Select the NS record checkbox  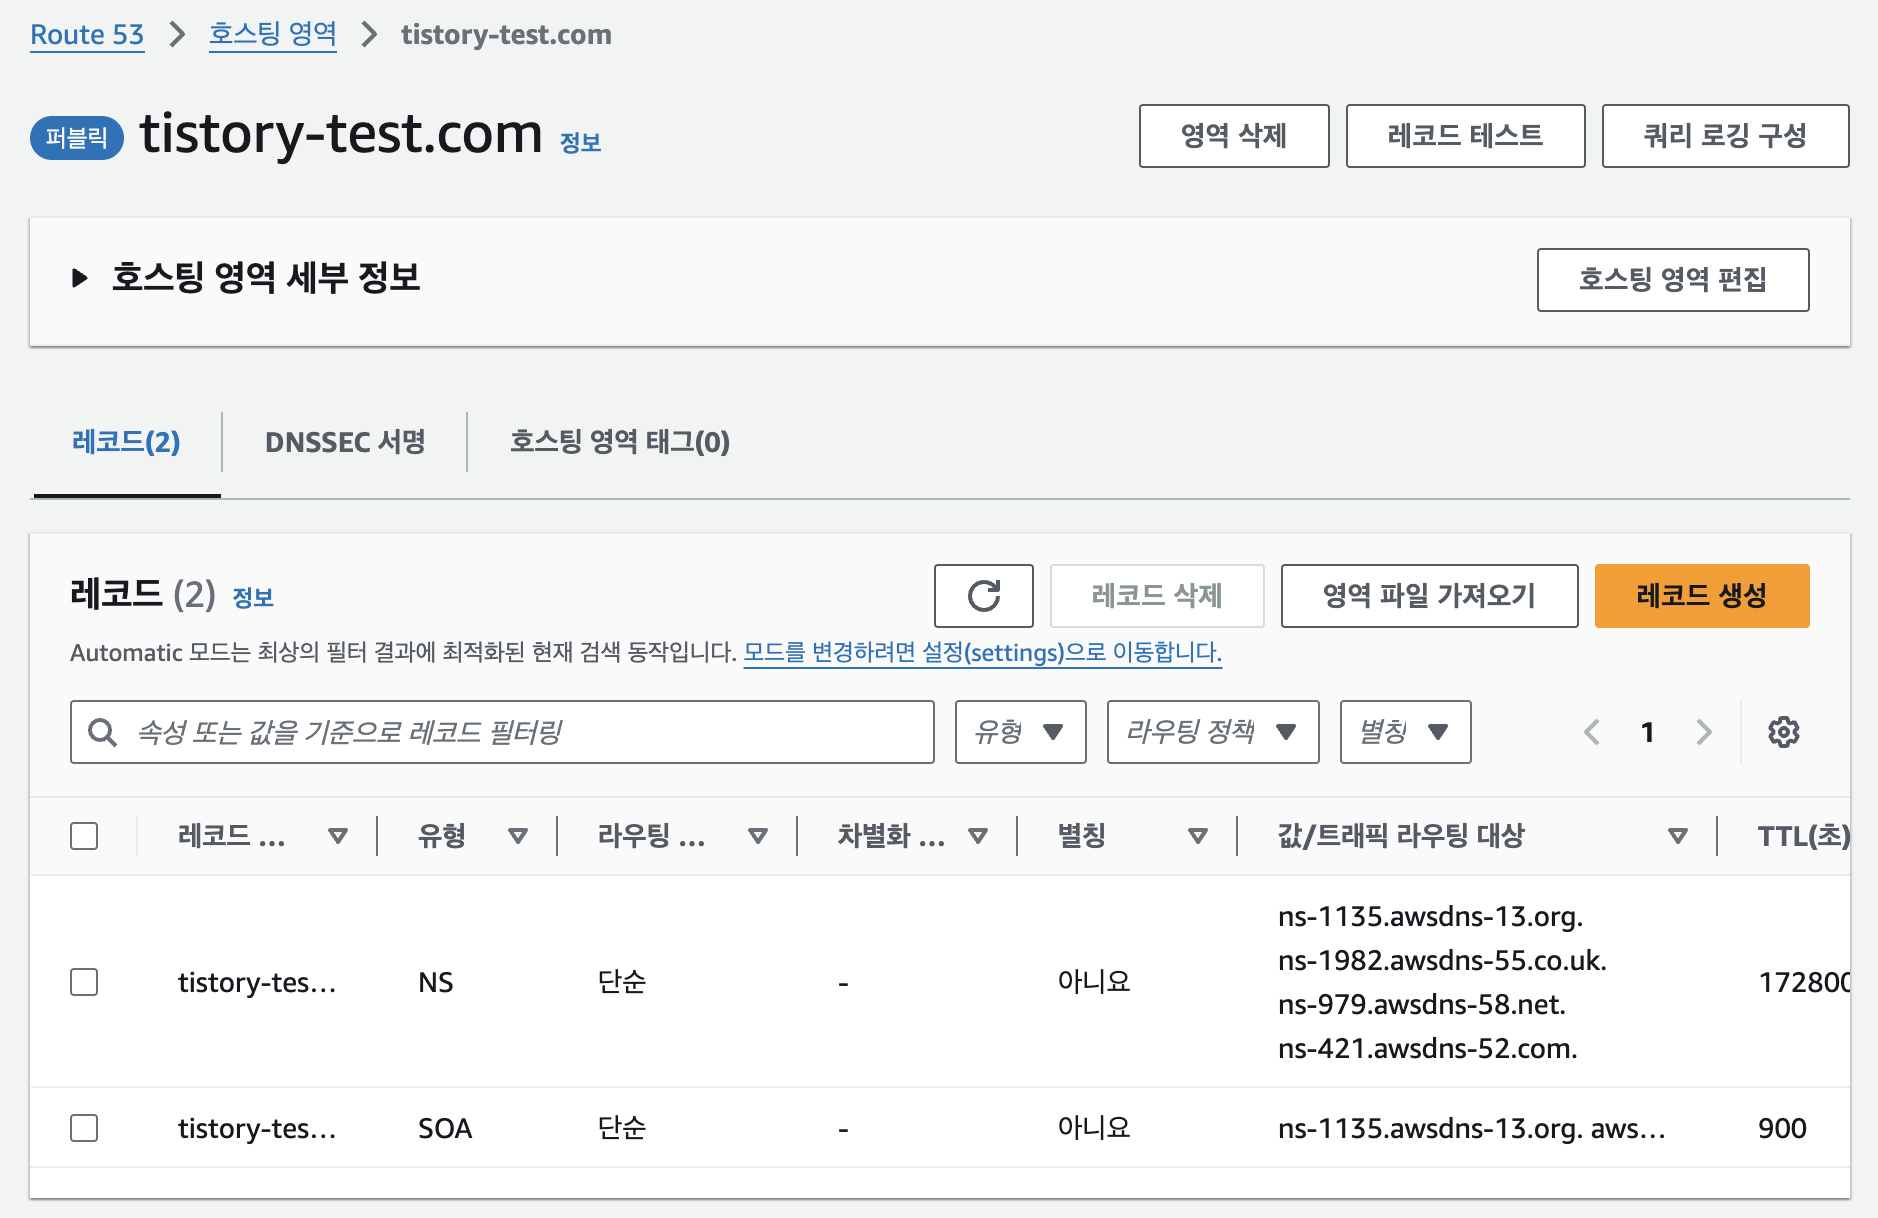84,982
